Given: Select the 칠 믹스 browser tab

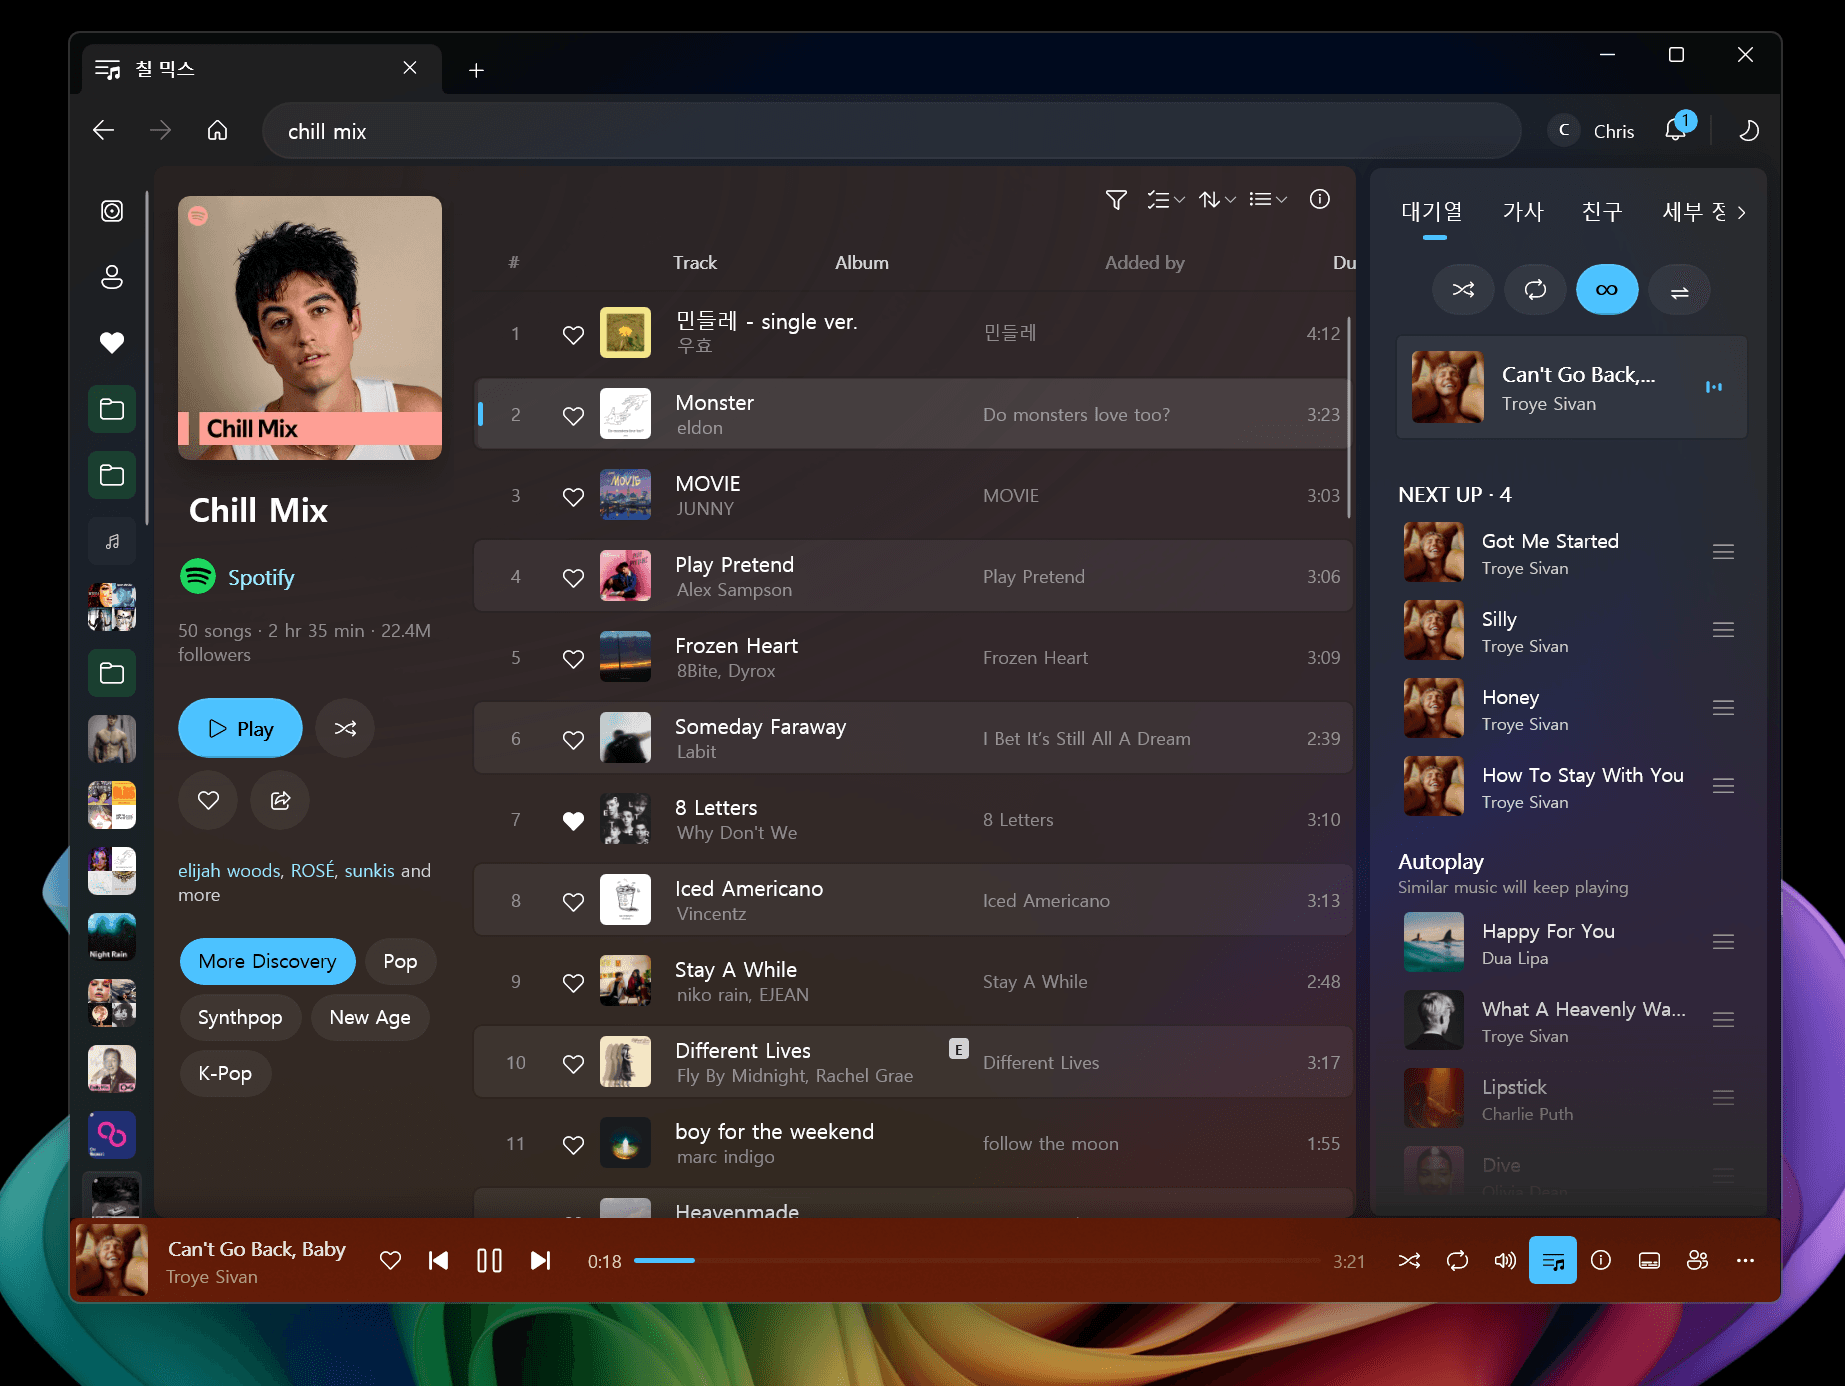Looking at the screenshot, I should click(x=262, y=69).
